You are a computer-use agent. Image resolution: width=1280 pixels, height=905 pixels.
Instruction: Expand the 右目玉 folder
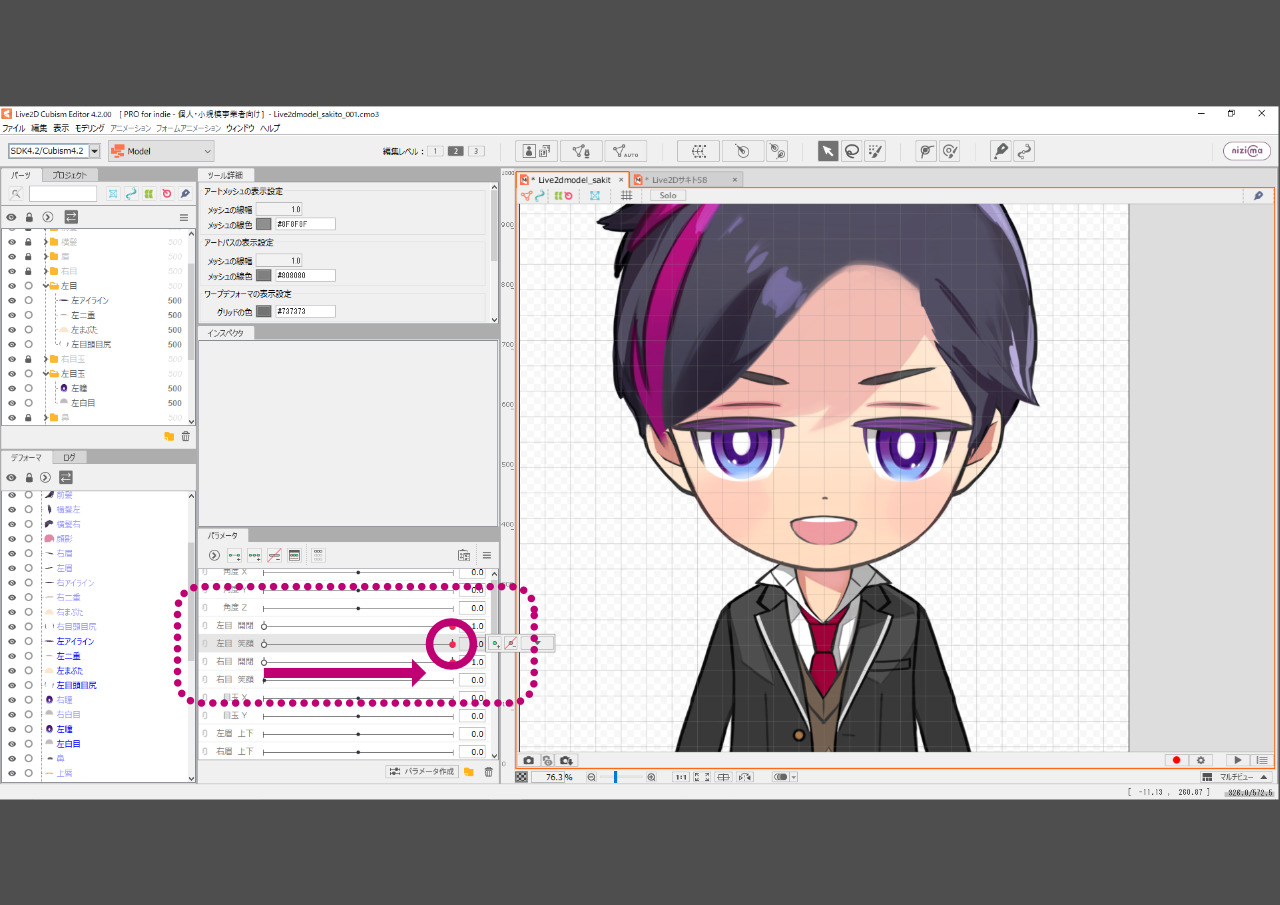coord(46,359)
